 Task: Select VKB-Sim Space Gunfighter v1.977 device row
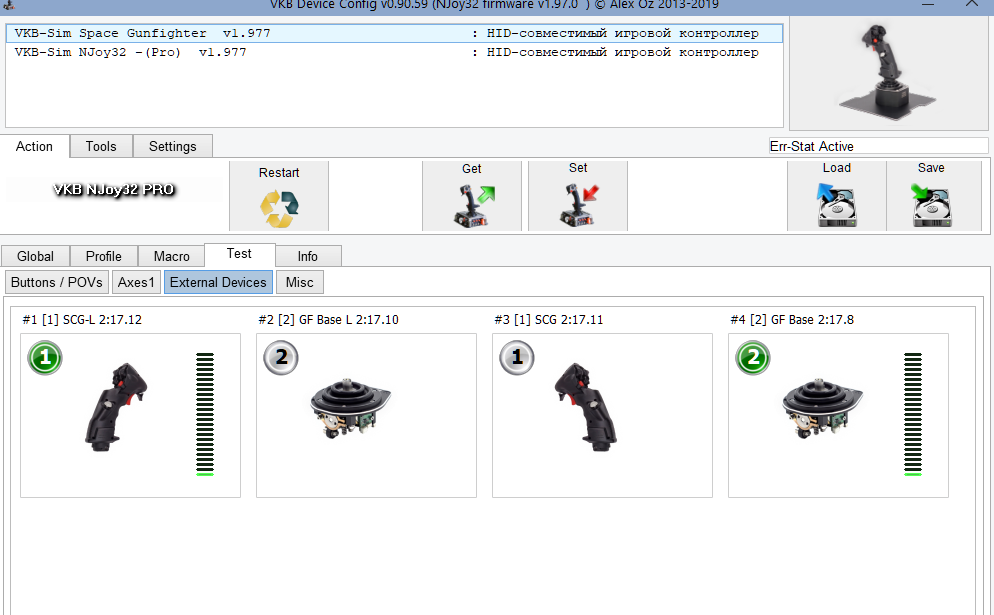click(394, 34)
